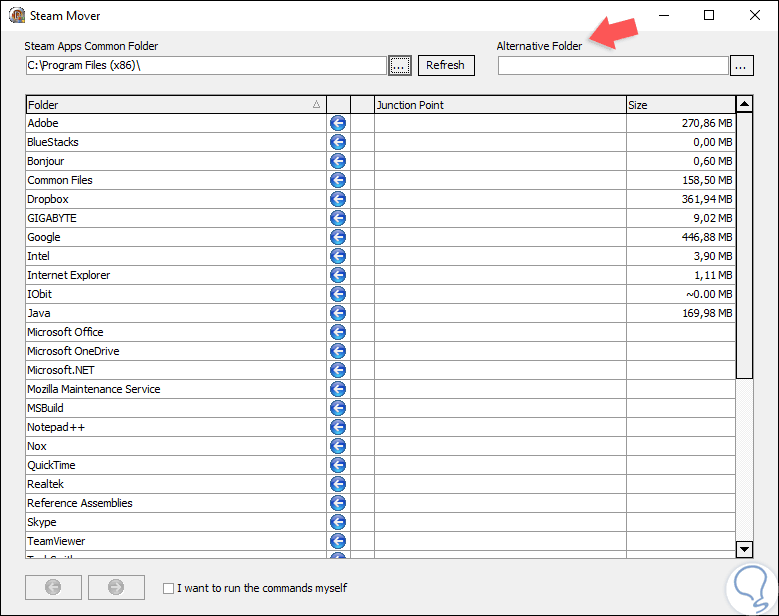Click the blue arrow icon in MSBuild row
The width and height of the screenshot is (779, 616).
(338, 408)
